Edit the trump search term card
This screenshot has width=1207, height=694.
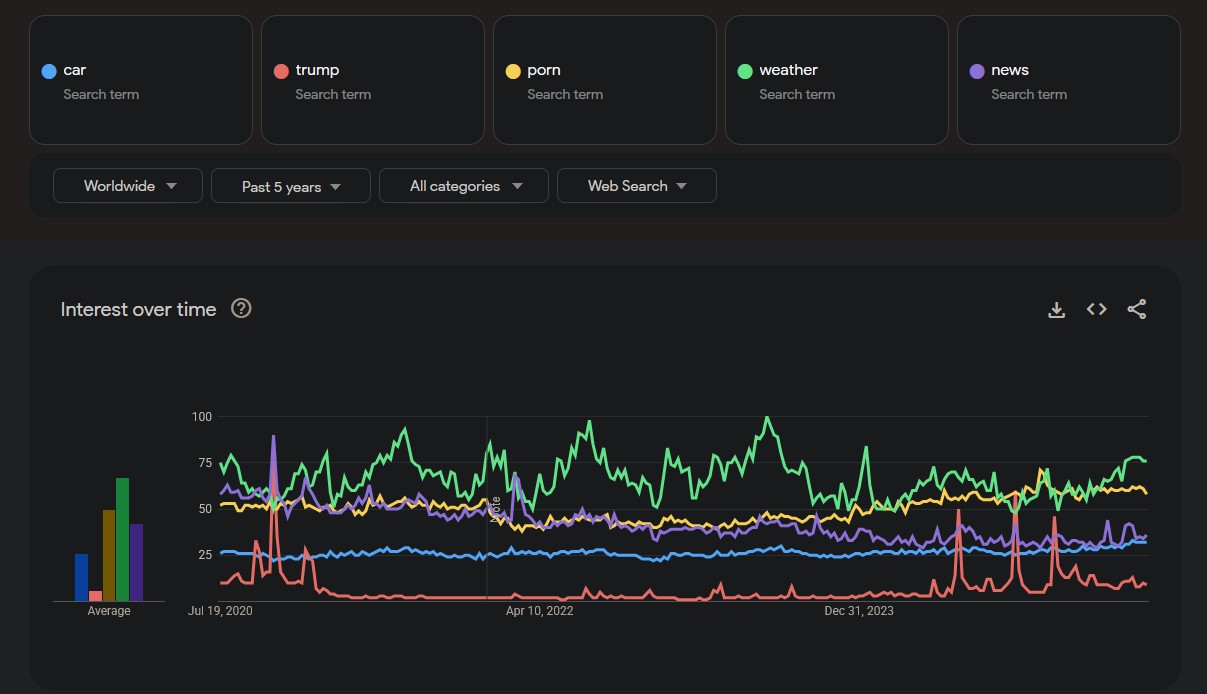(x=373, y=80)
